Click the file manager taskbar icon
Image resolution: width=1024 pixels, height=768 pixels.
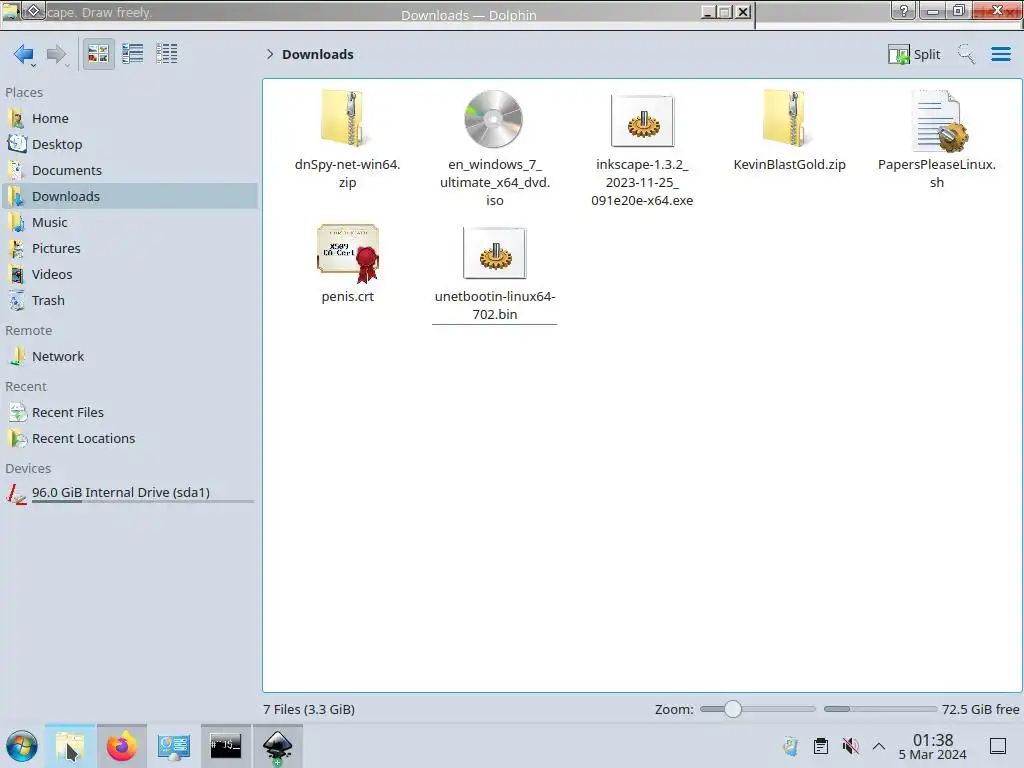point(70,746)
